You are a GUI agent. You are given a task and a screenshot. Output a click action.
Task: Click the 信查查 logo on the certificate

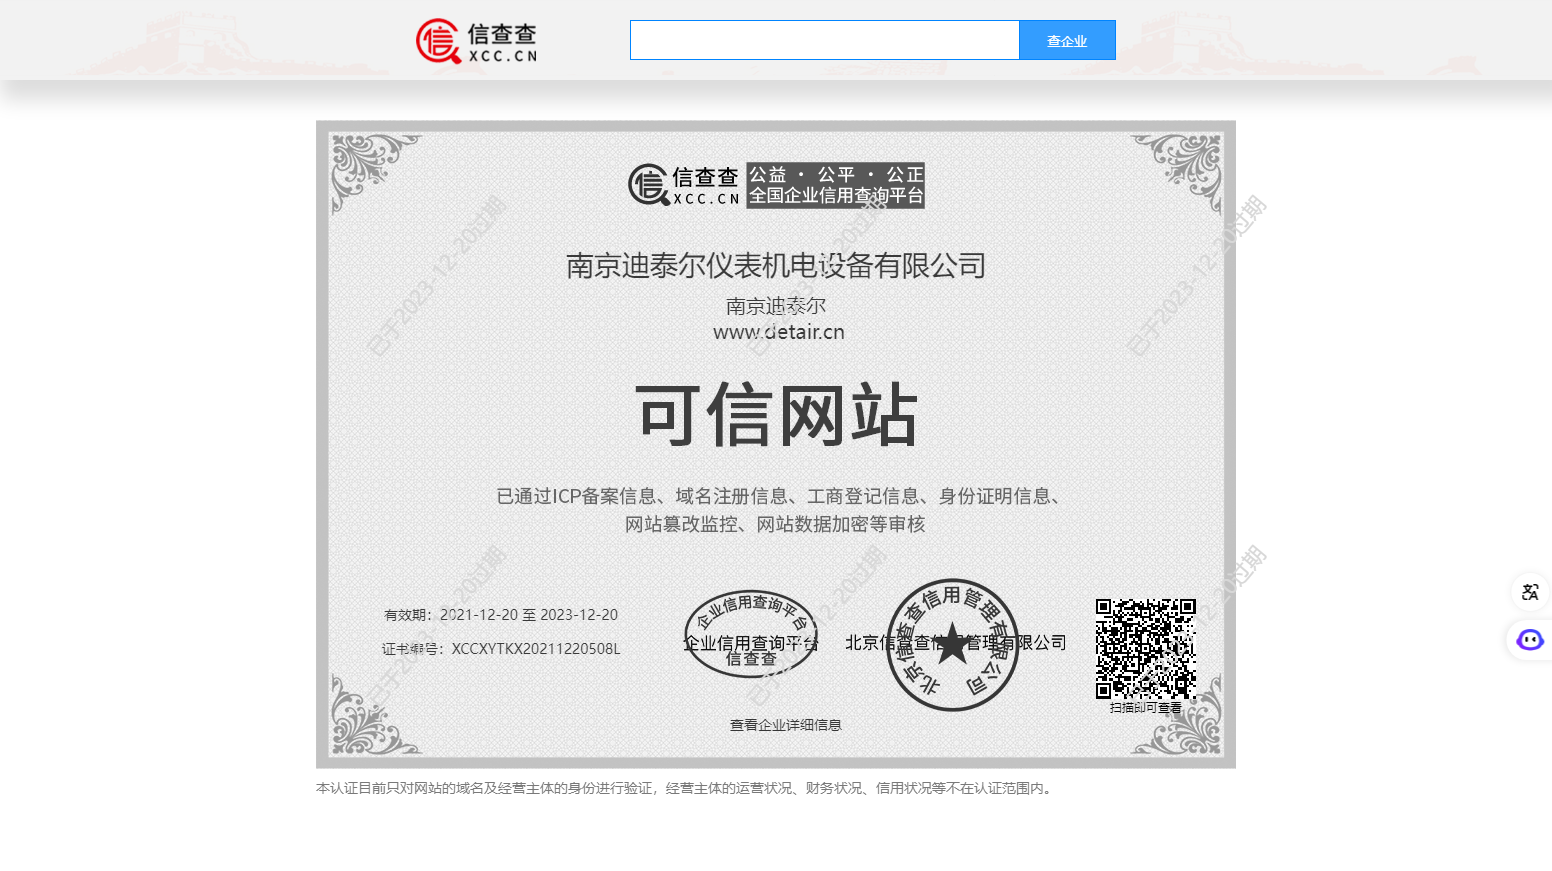[x=684, y=186]
